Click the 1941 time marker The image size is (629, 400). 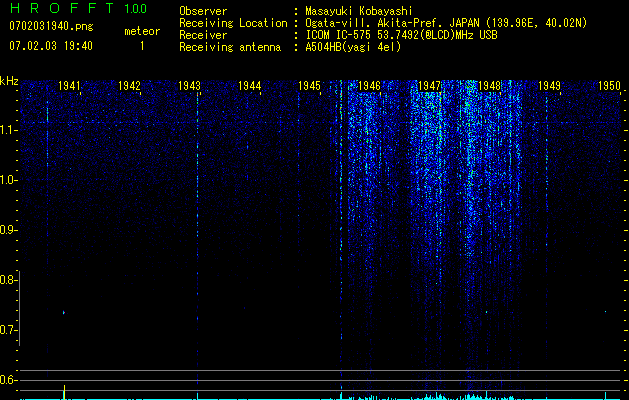tap(69, 86)
